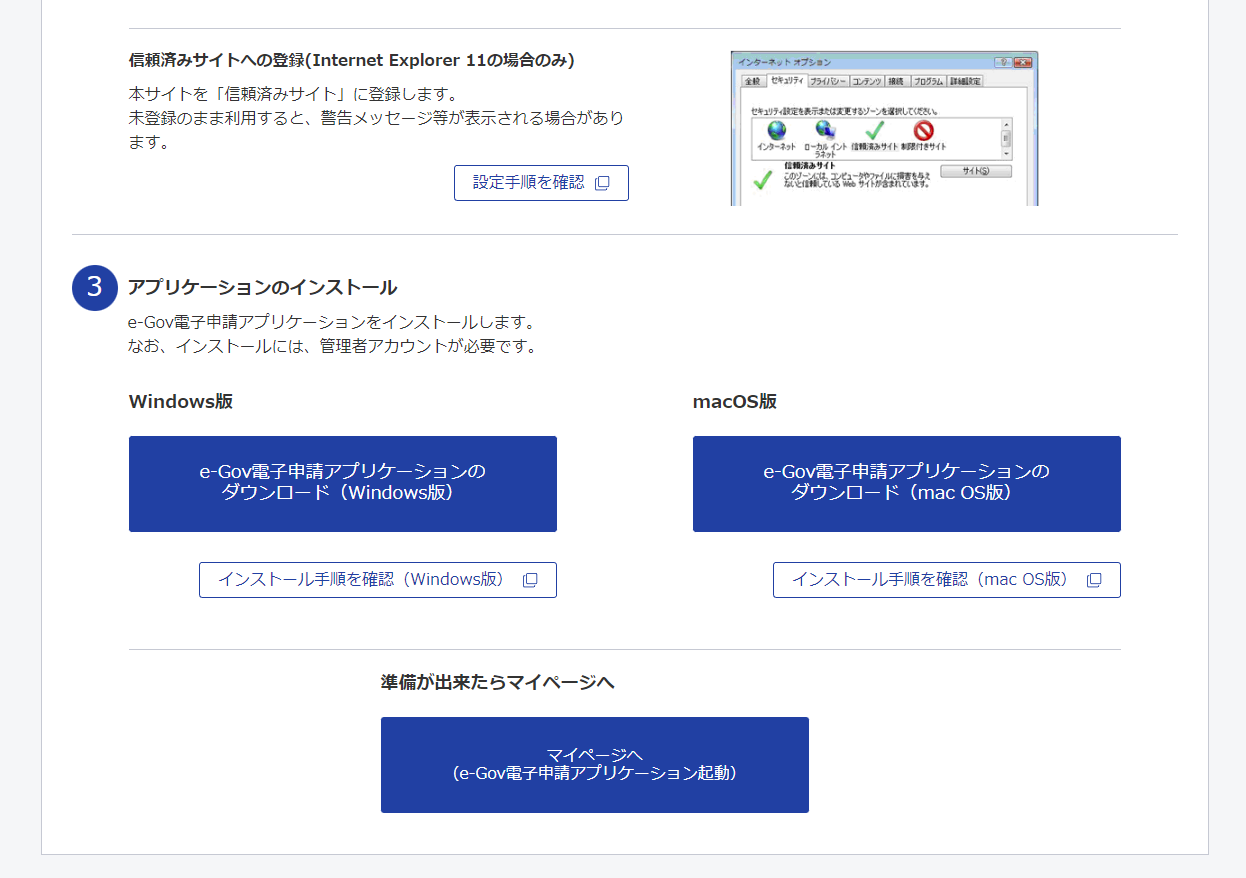The width and height of the screenshot is (1246, 878).
Task: Download the e-Gov application for Windows
Action: (342, 483)
